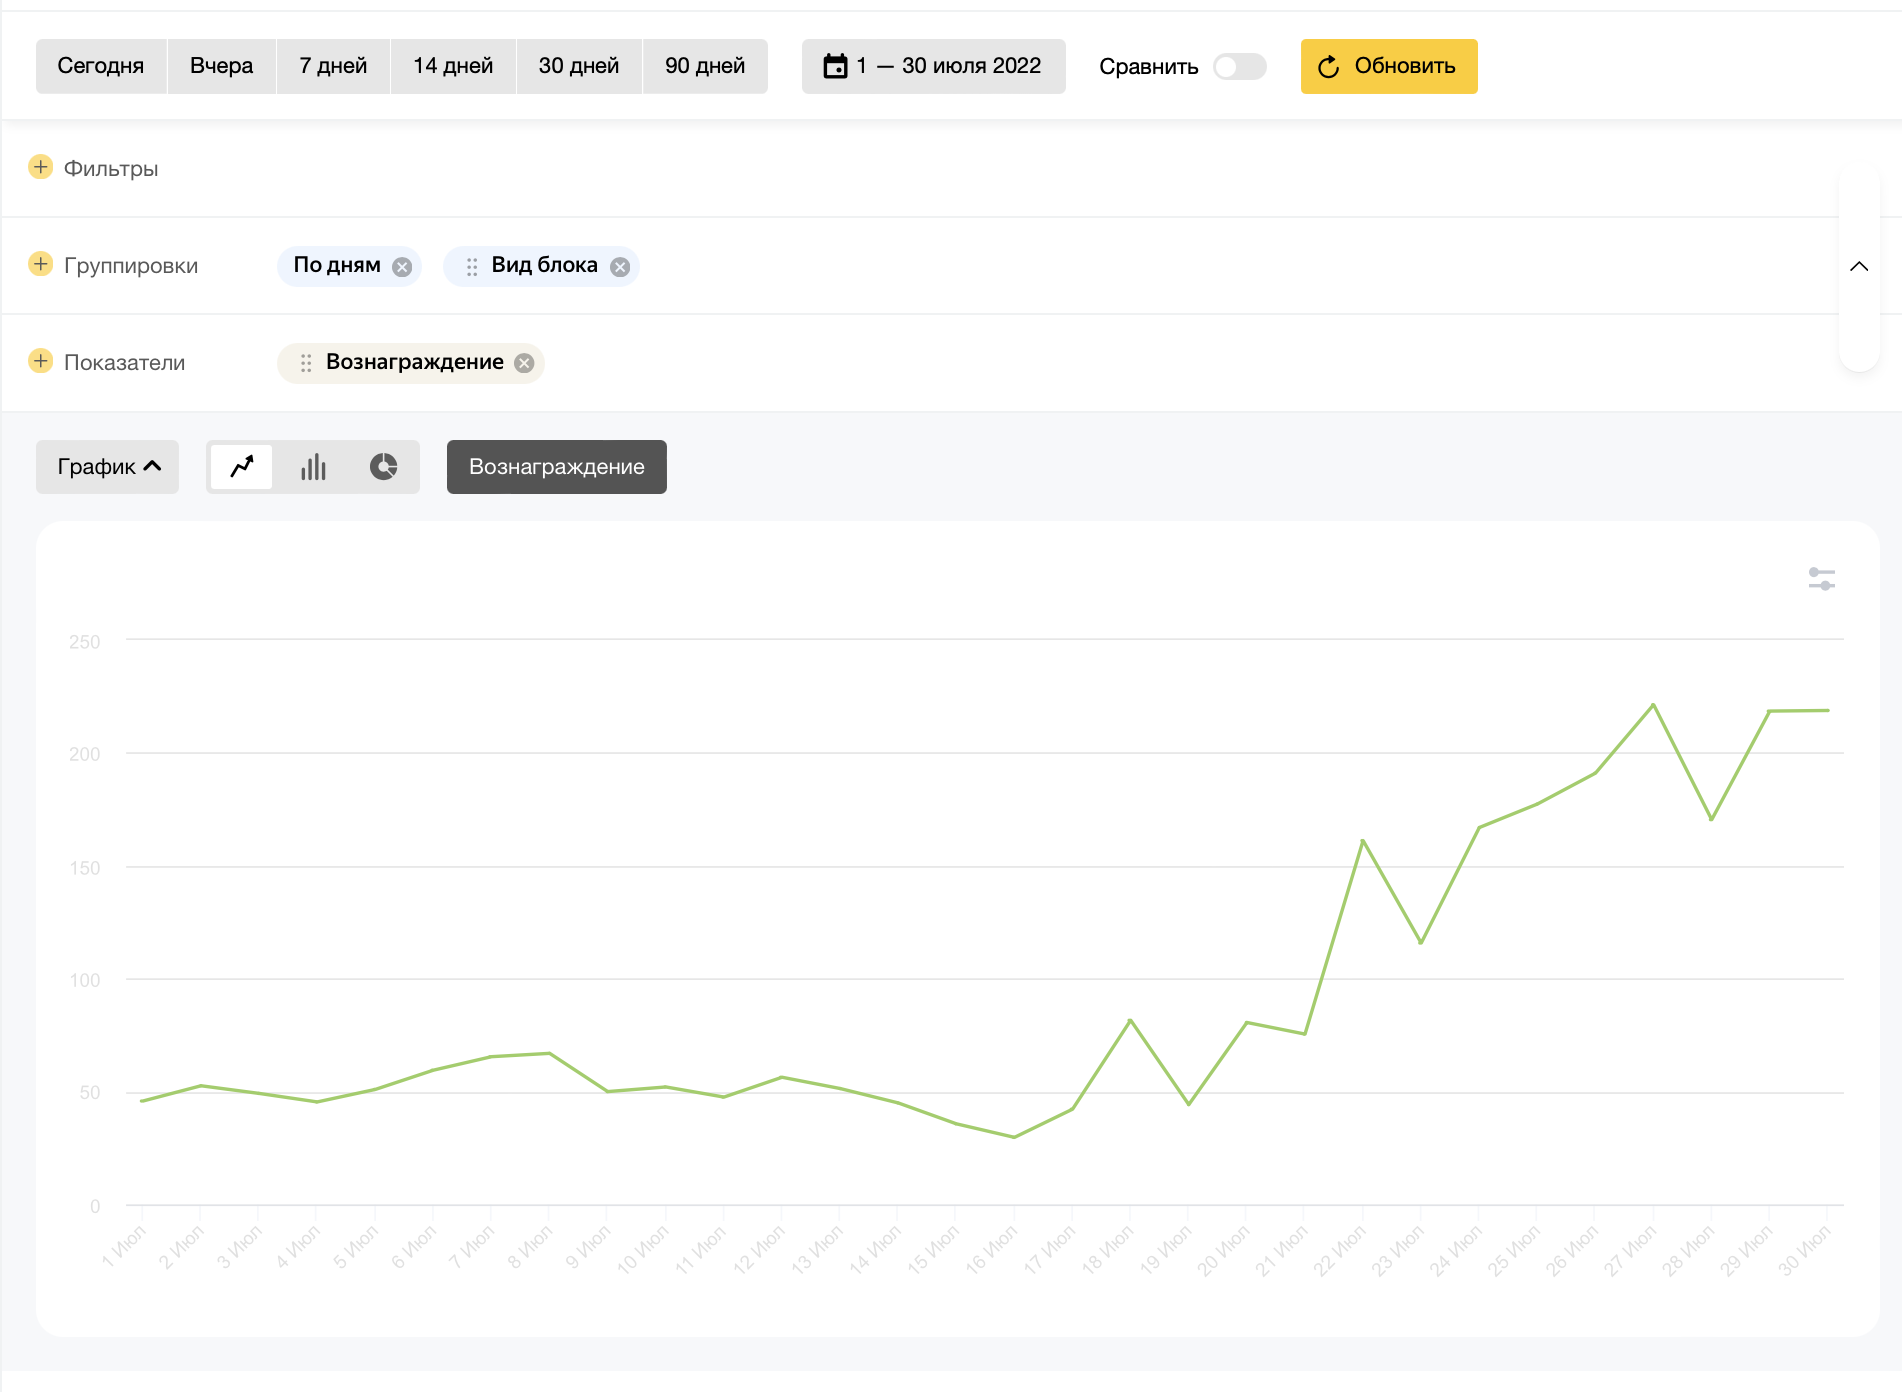Add a grouping with plus icon
The image size is (1902, 1392).
pyautogui.click(x=41, y=264)
